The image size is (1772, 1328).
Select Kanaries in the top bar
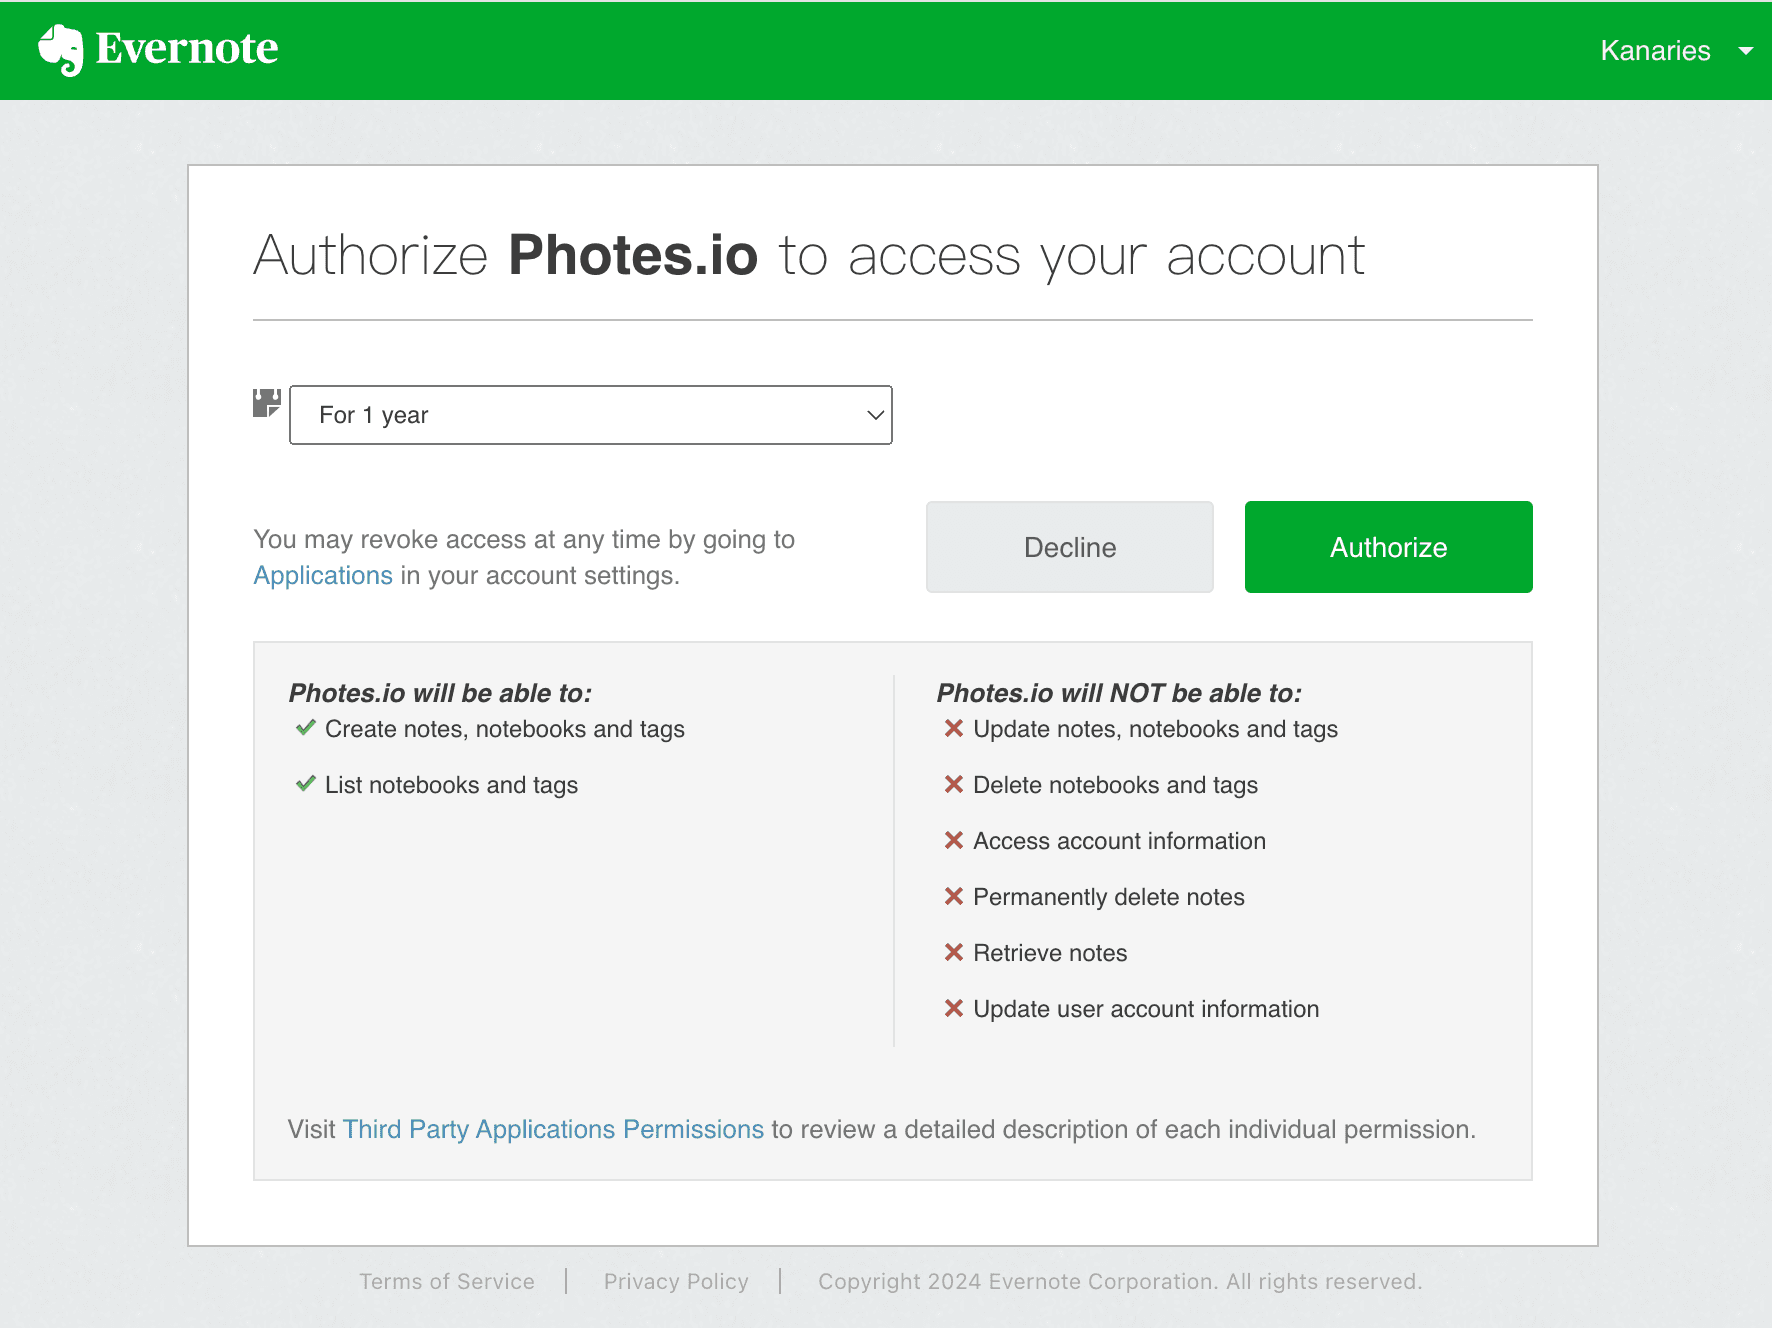[1655, 50]
